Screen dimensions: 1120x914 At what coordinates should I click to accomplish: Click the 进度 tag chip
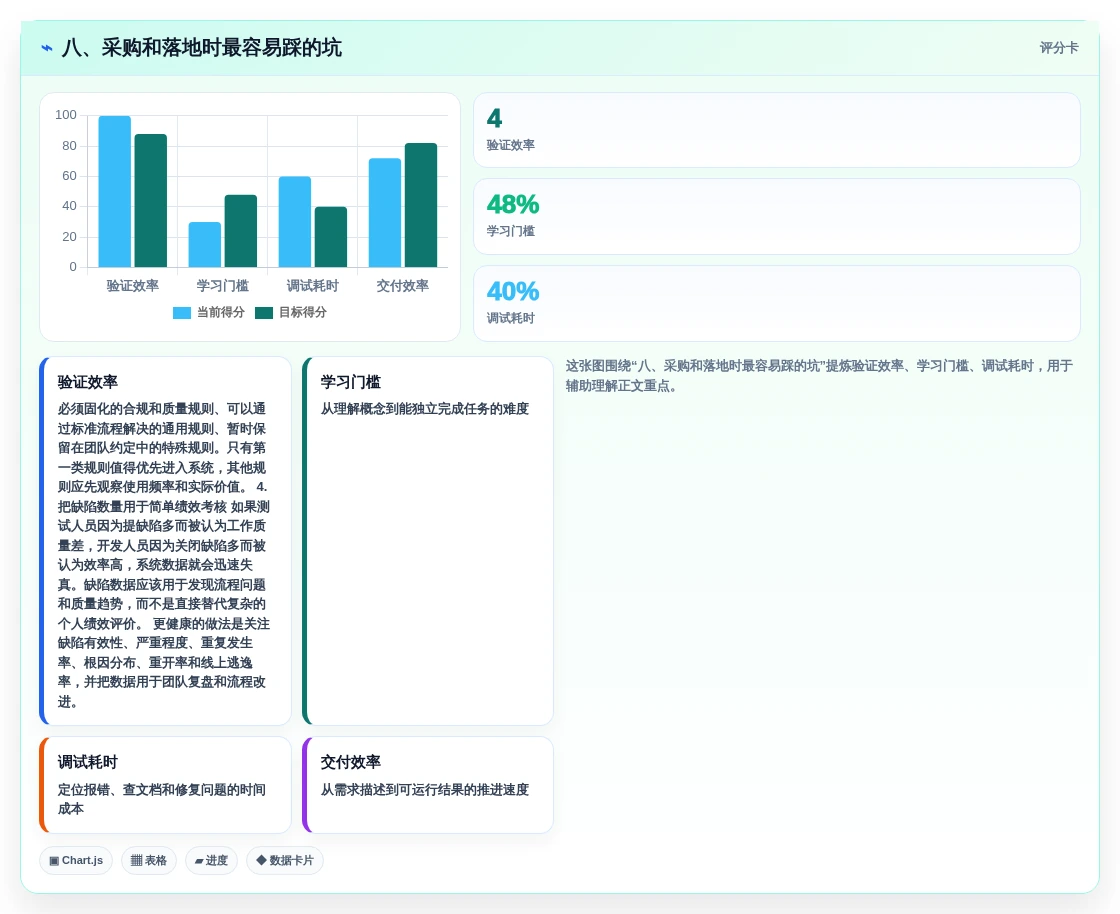point(211,860)
